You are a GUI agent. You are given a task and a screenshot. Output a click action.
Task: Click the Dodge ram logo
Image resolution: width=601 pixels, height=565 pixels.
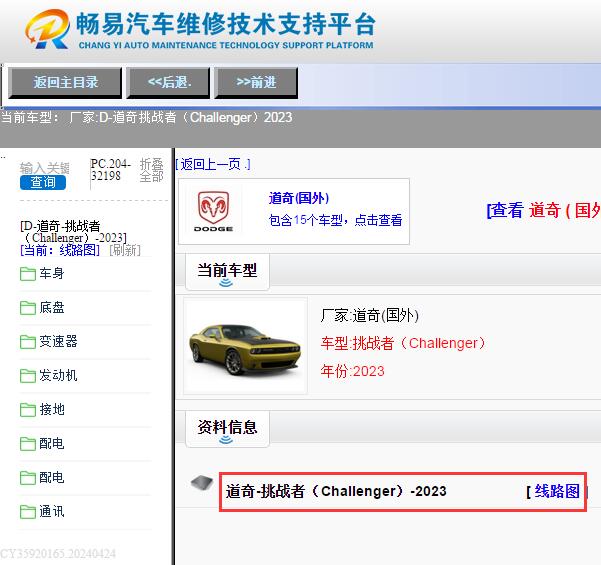(x=213, y=211)
